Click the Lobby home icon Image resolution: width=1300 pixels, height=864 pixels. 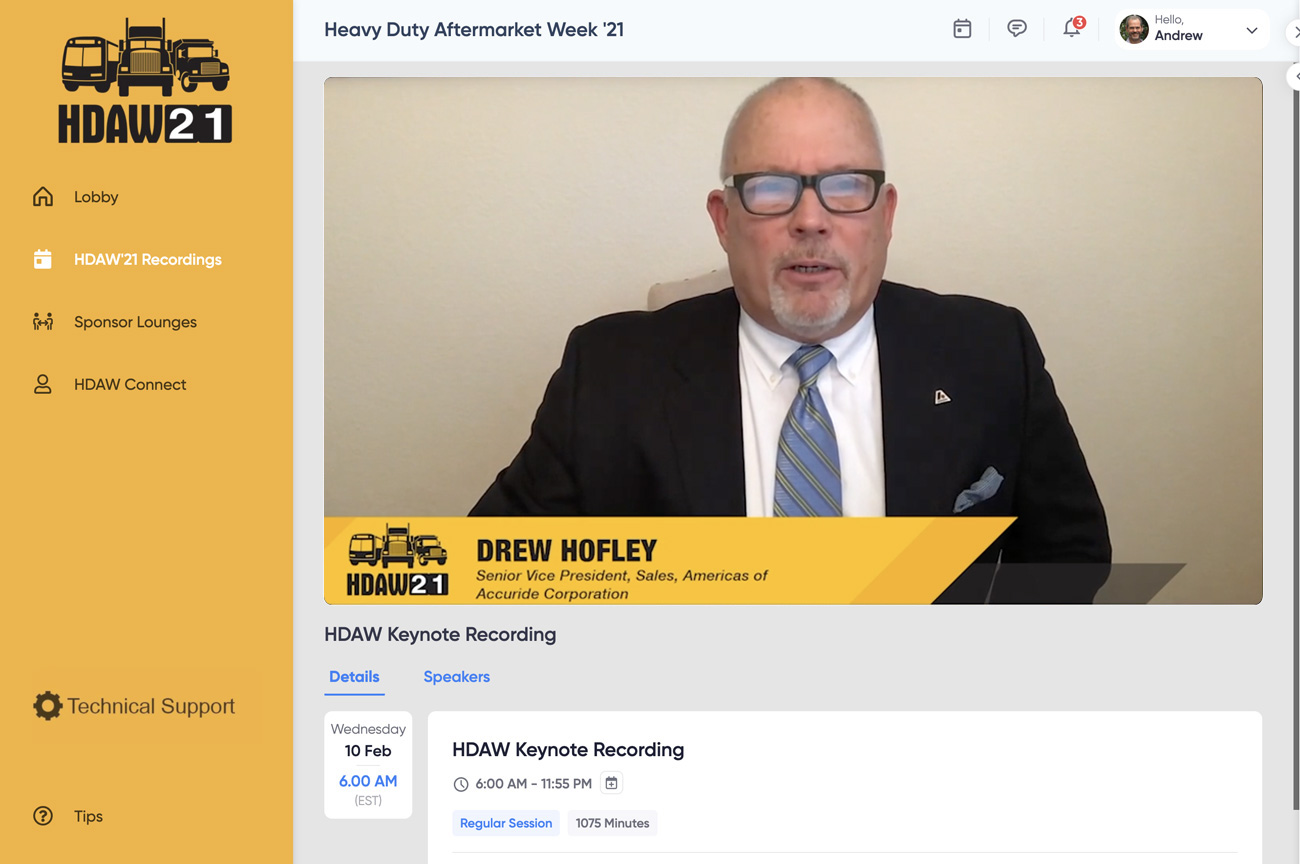[43, 196]
